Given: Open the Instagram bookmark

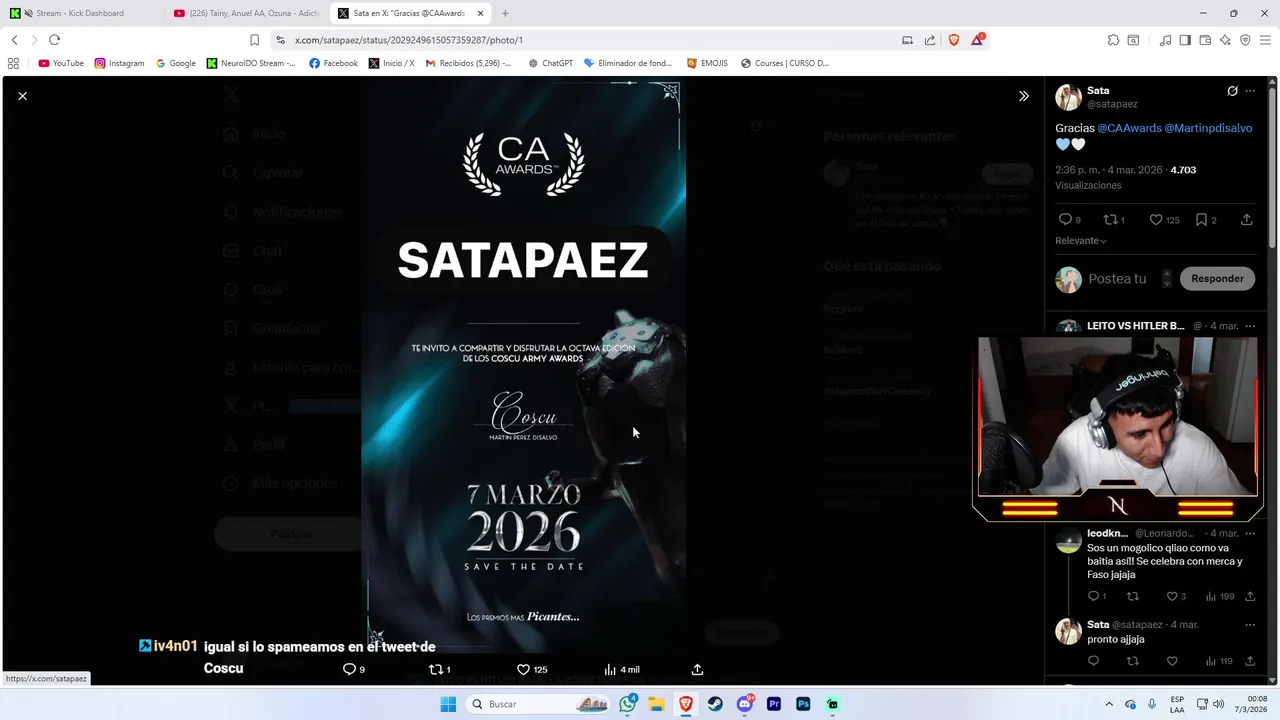Looking at the screenshot, I should pyautogui.click(x=119, y=63).
